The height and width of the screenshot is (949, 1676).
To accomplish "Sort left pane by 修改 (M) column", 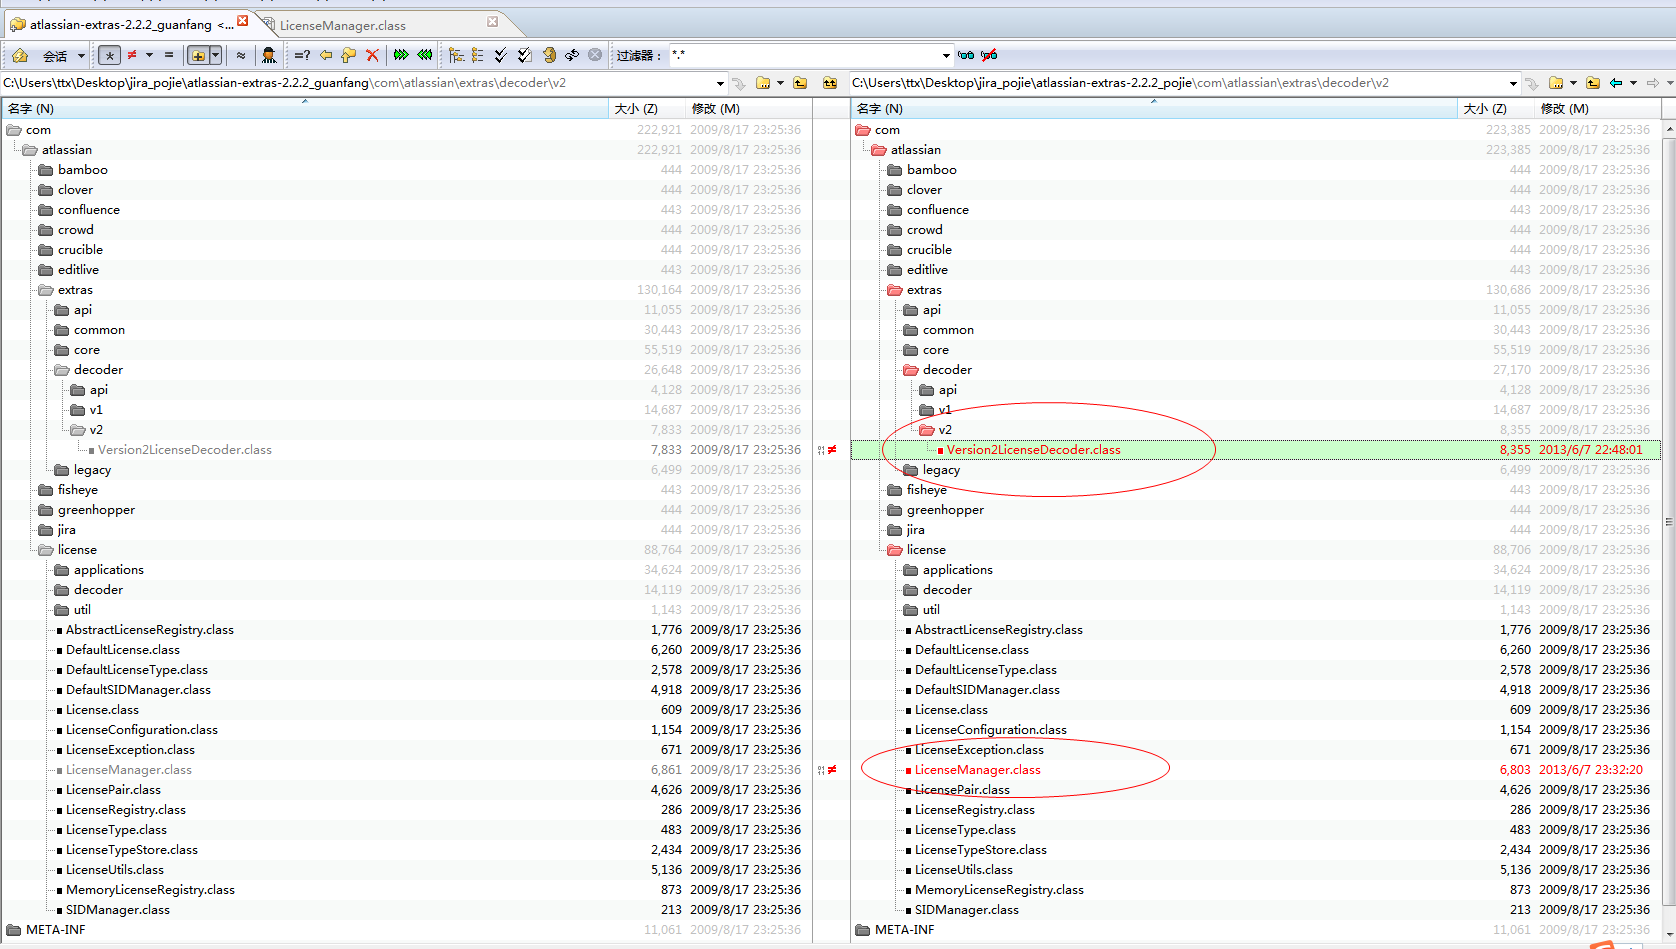I will pyautogui.click(x=748, y=108).
